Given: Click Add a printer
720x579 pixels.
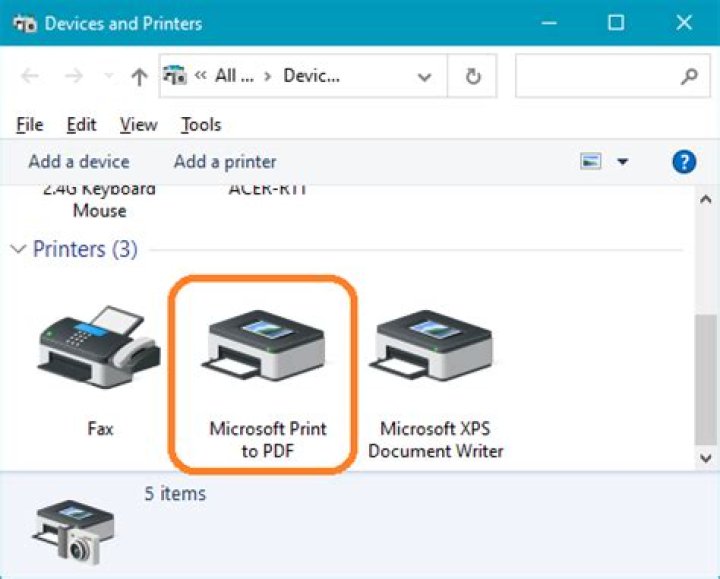Looking at the screenshot, I should pos(225,162).
